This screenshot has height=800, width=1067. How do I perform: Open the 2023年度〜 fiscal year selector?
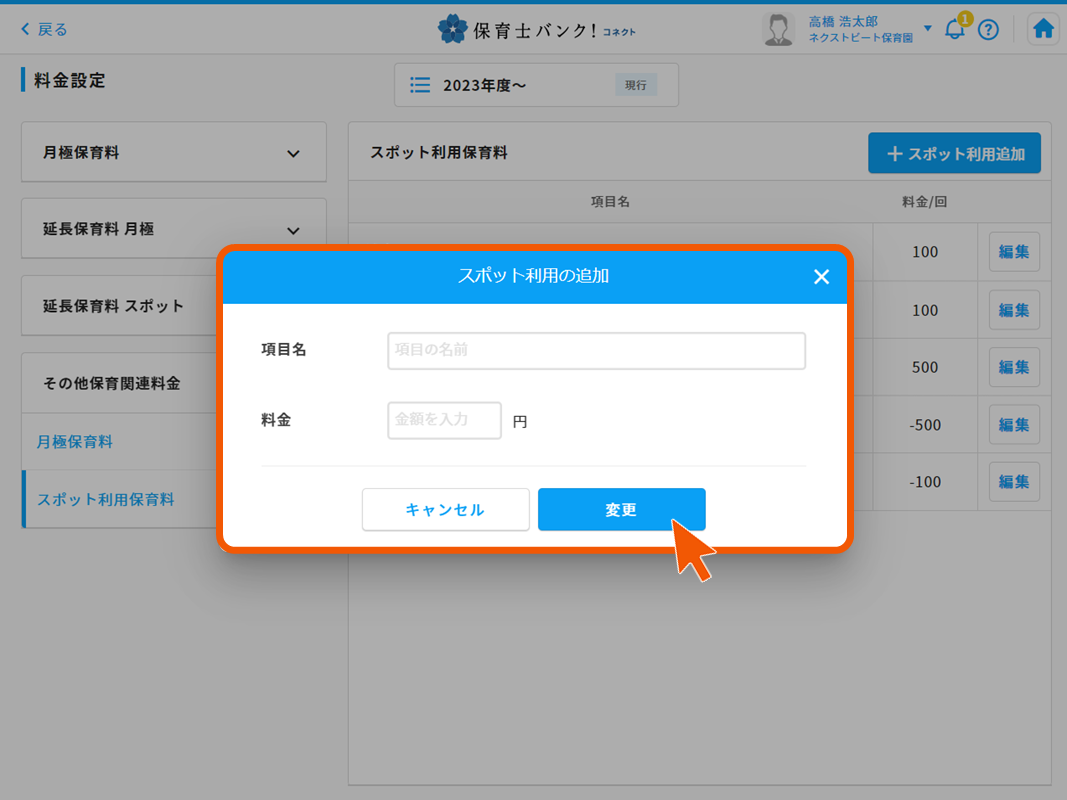pyautogui.click(x=536, y=84)
